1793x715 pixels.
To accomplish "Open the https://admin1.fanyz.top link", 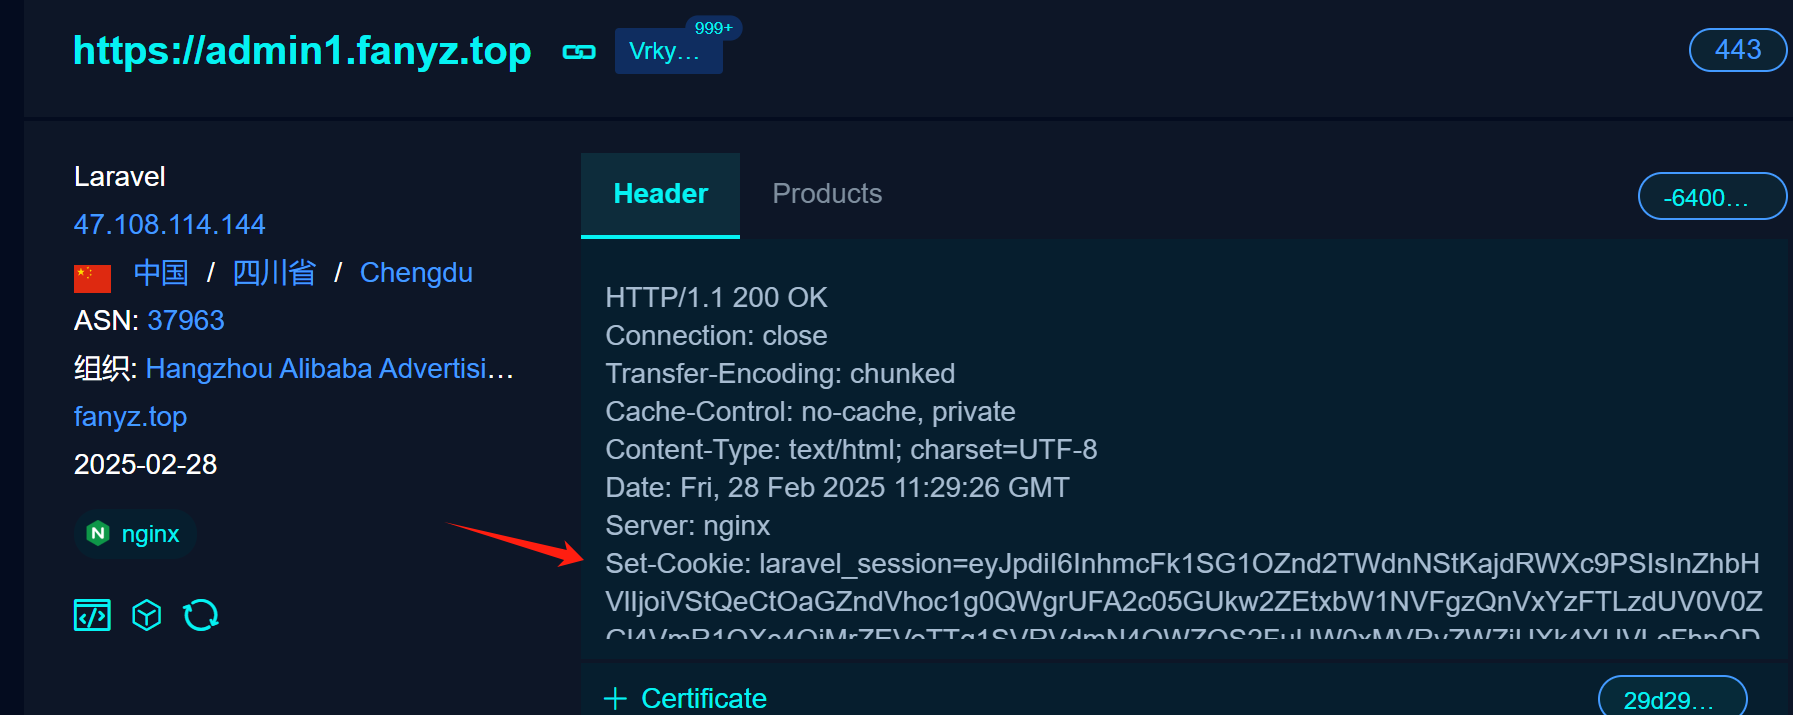I will 302,50.
